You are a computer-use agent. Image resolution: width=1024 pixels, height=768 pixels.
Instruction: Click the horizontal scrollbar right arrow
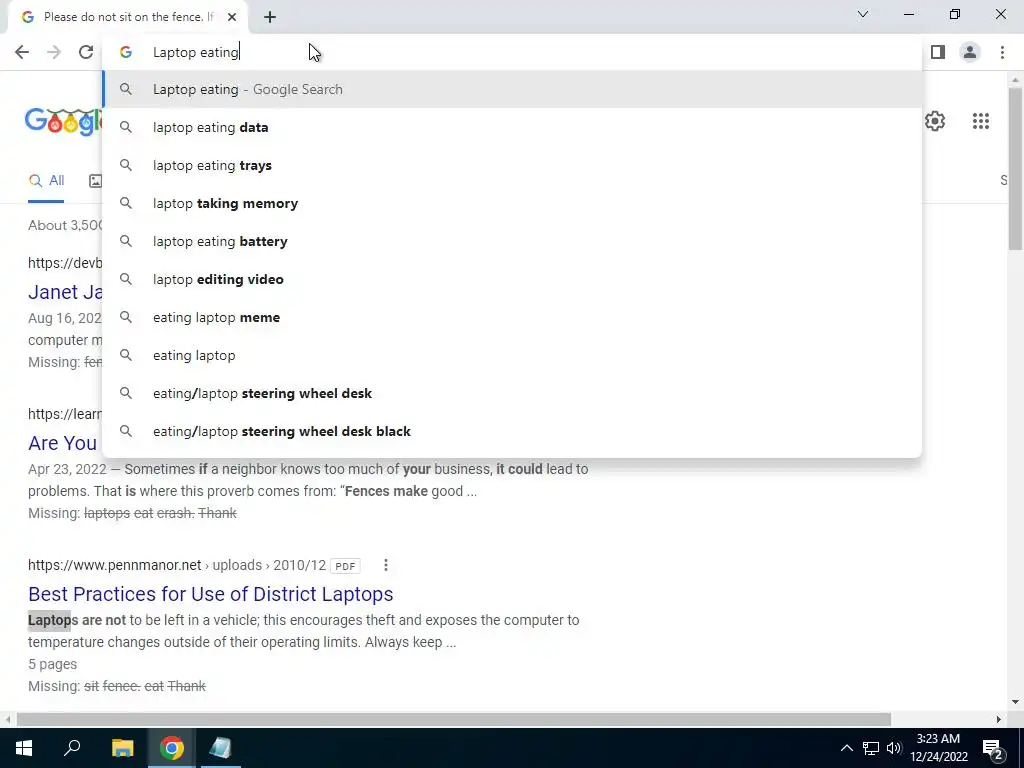999,719
